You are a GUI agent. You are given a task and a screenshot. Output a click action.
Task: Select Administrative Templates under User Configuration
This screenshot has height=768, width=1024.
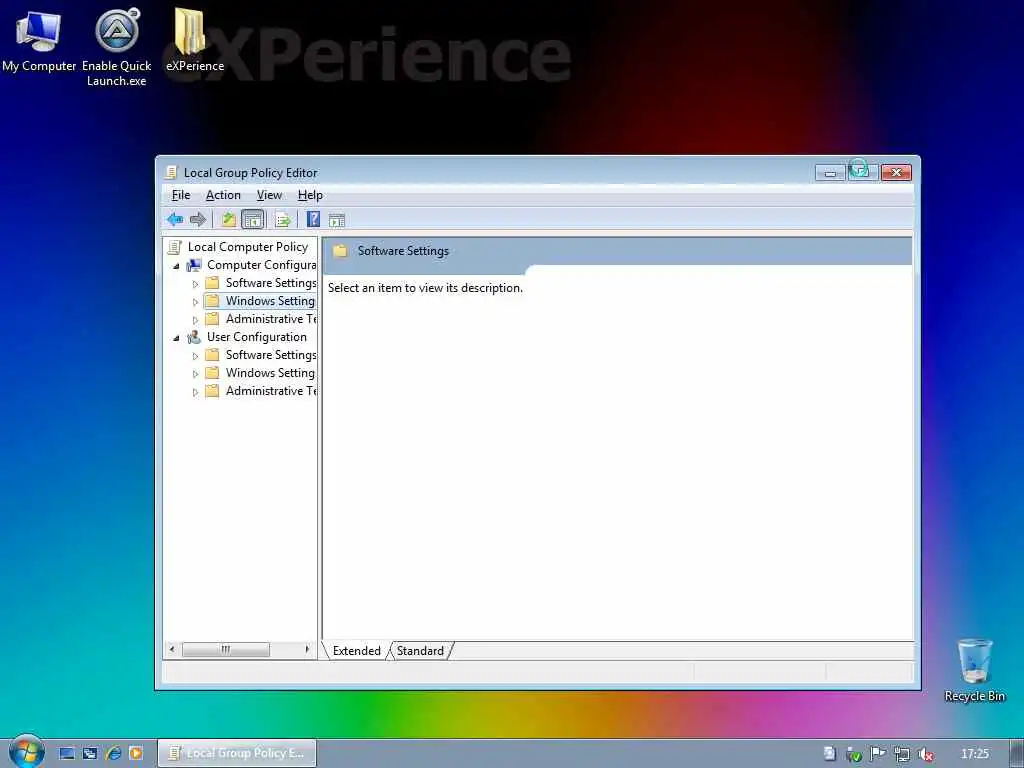[x=270, y=391]
